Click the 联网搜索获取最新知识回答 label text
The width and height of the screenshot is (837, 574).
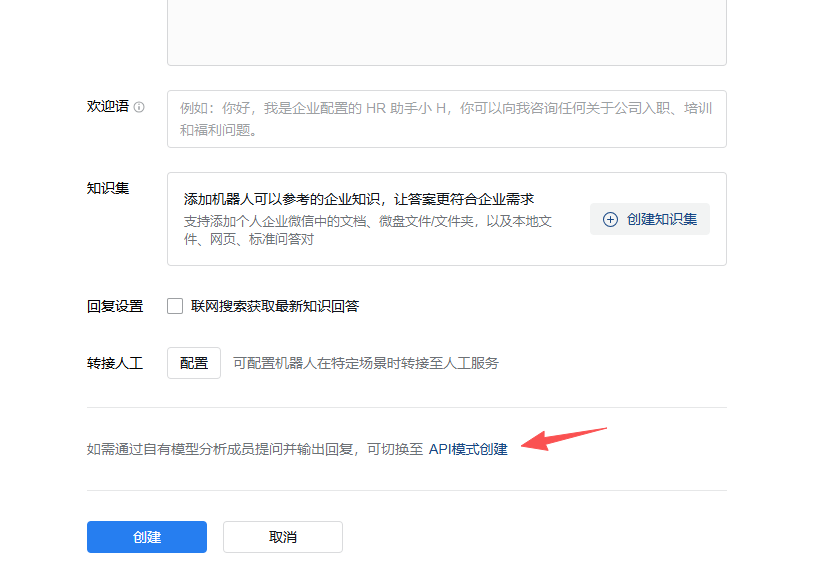pos(274,306)
